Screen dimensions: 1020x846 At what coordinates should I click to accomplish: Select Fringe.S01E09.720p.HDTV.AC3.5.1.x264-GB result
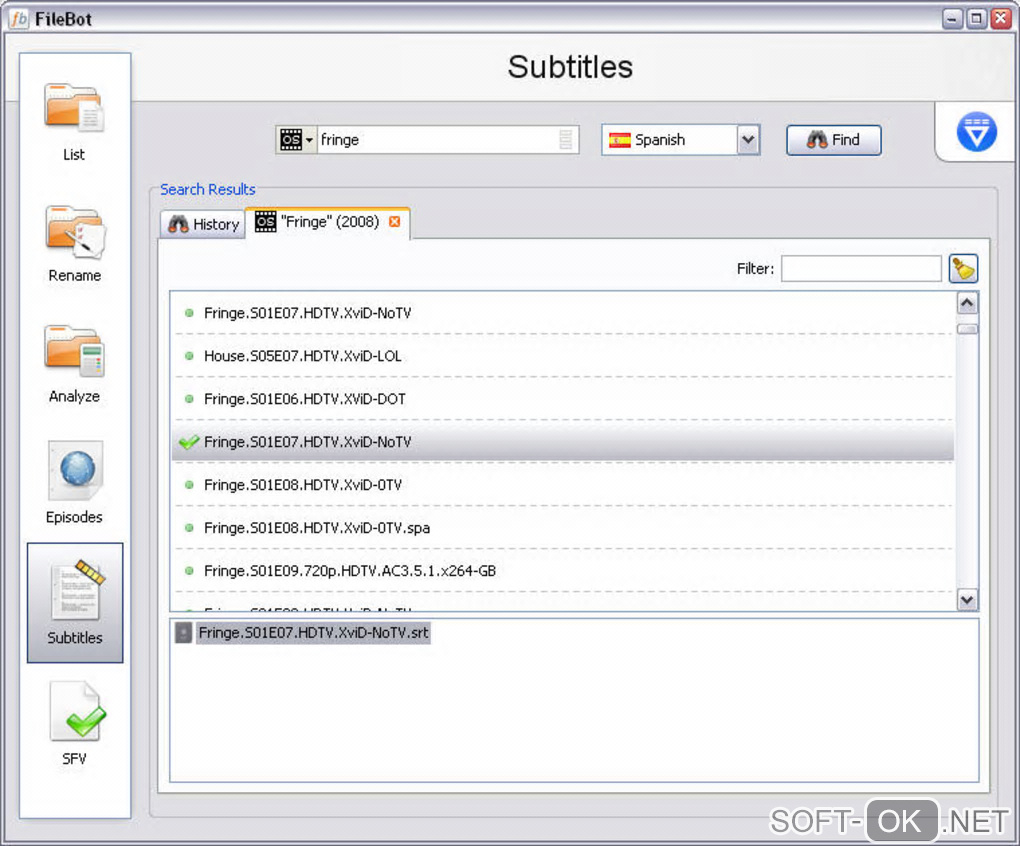pos(563,571)
